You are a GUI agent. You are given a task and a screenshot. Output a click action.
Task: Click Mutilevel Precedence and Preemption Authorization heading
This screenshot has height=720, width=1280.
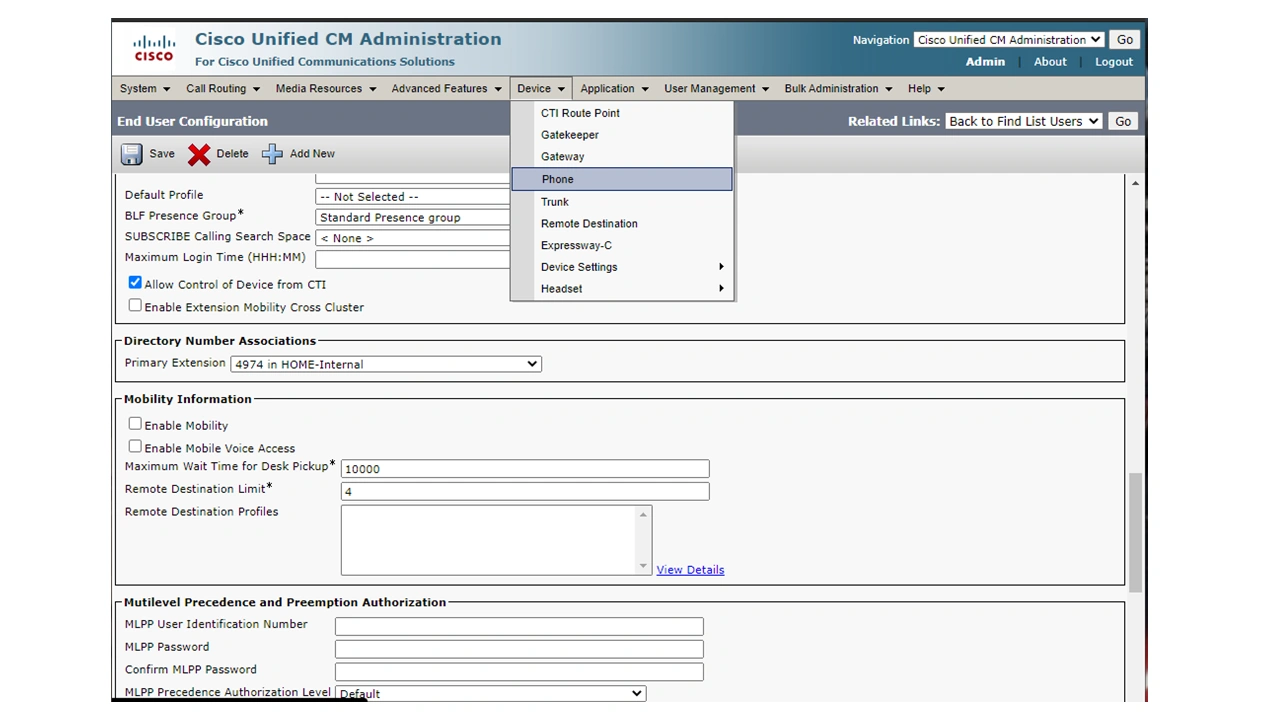[x=285, y=602]
